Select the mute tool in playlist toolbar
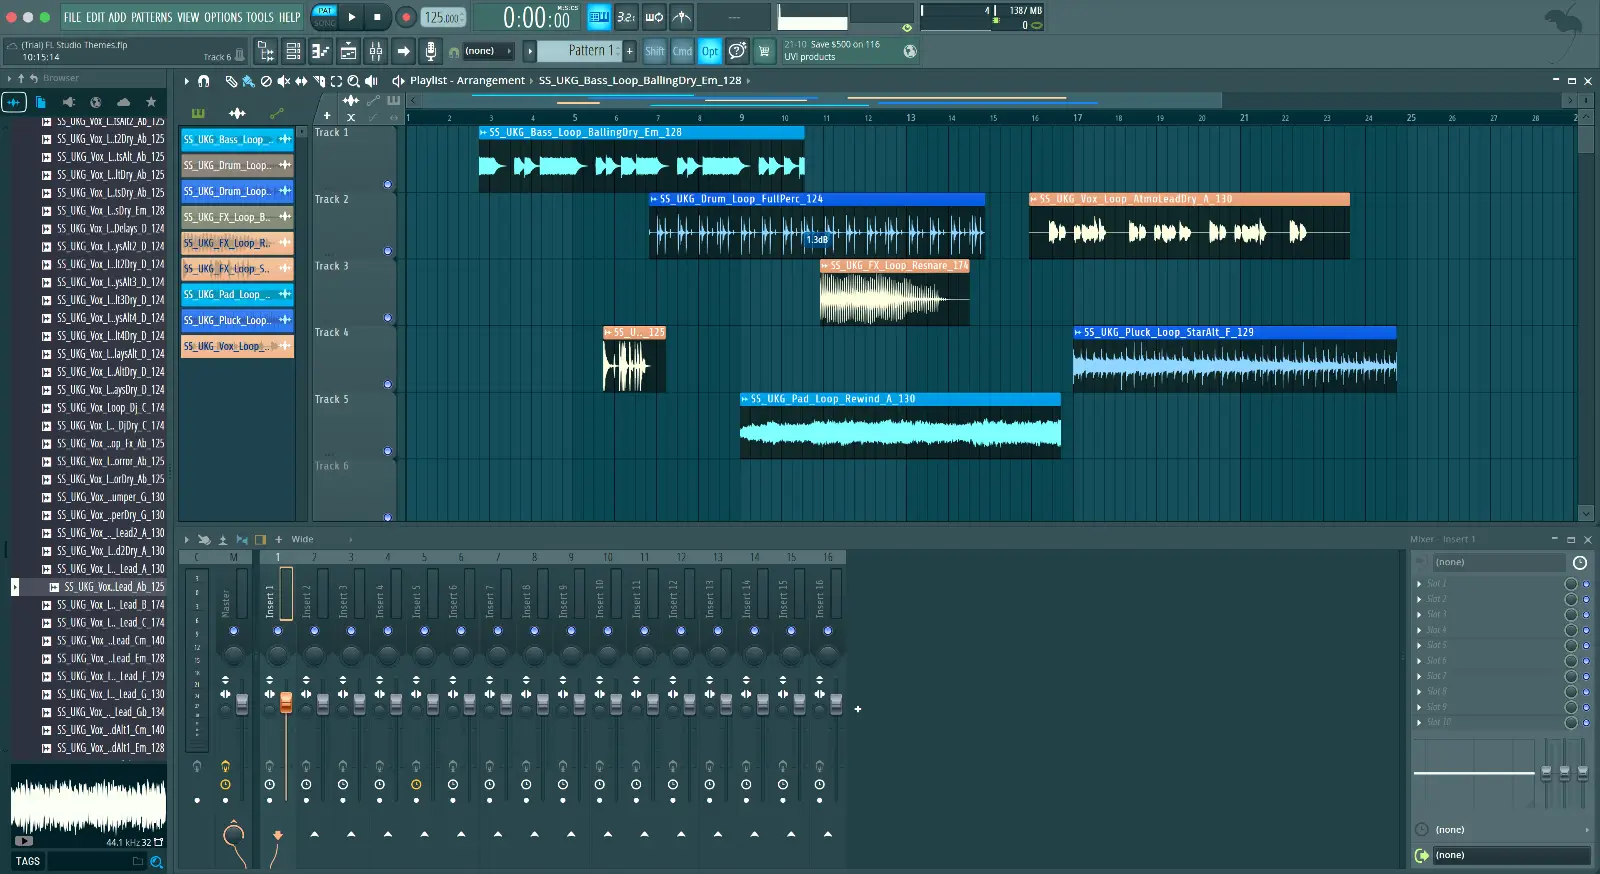The height and width of the screenshot is (874, 1600). pos(284,81)
